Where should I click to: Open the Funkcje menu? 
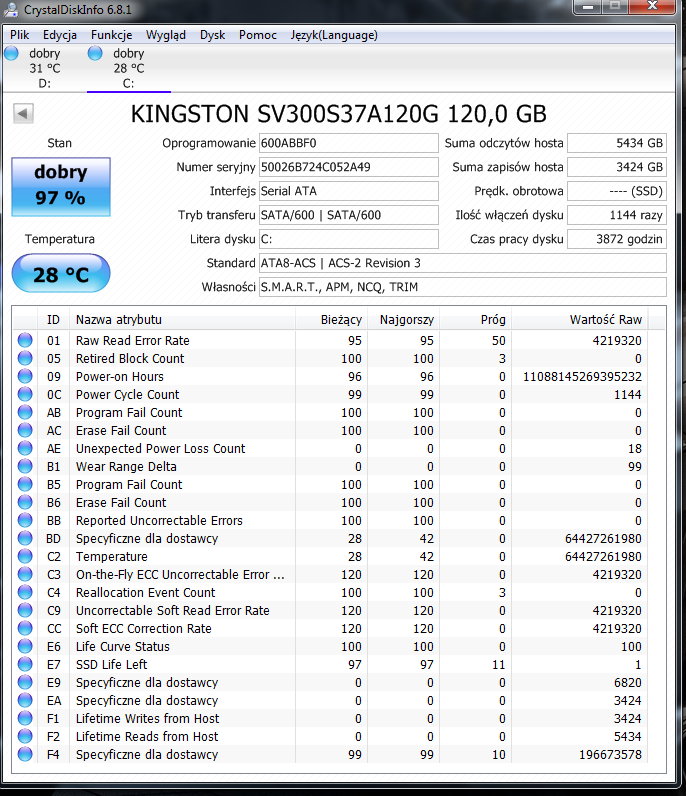point(112,35)
